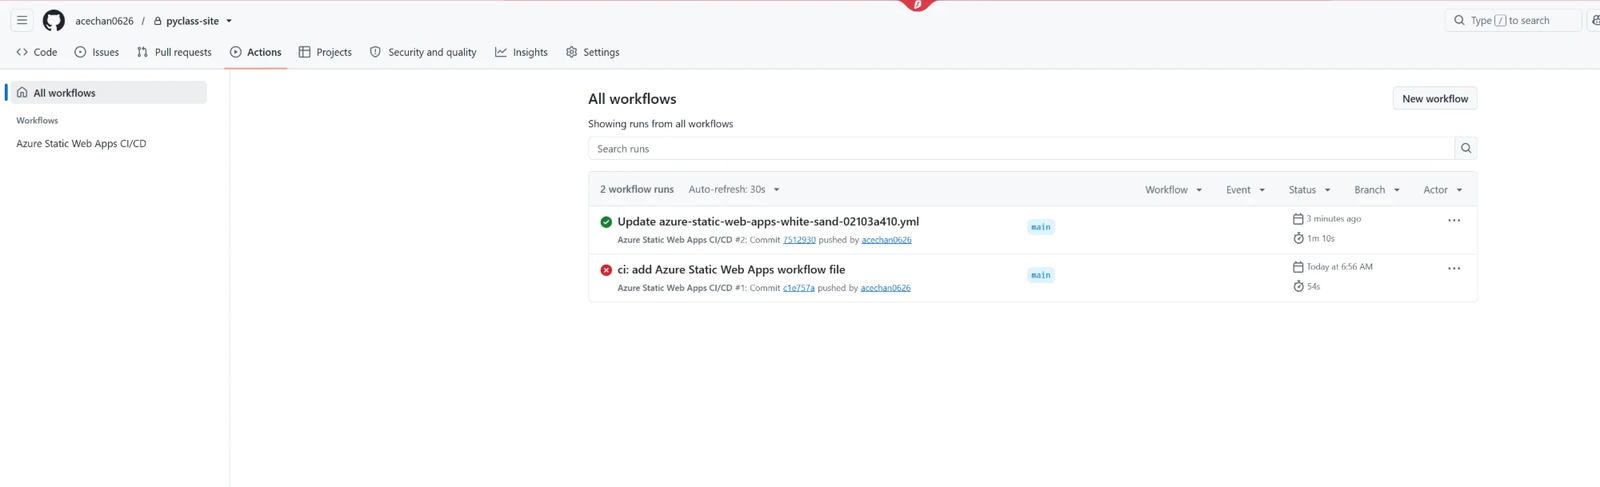This screenshot has width=1600, height=487.
Task: Click the '54s' duration text
Action: click(x=1313, y=287)
